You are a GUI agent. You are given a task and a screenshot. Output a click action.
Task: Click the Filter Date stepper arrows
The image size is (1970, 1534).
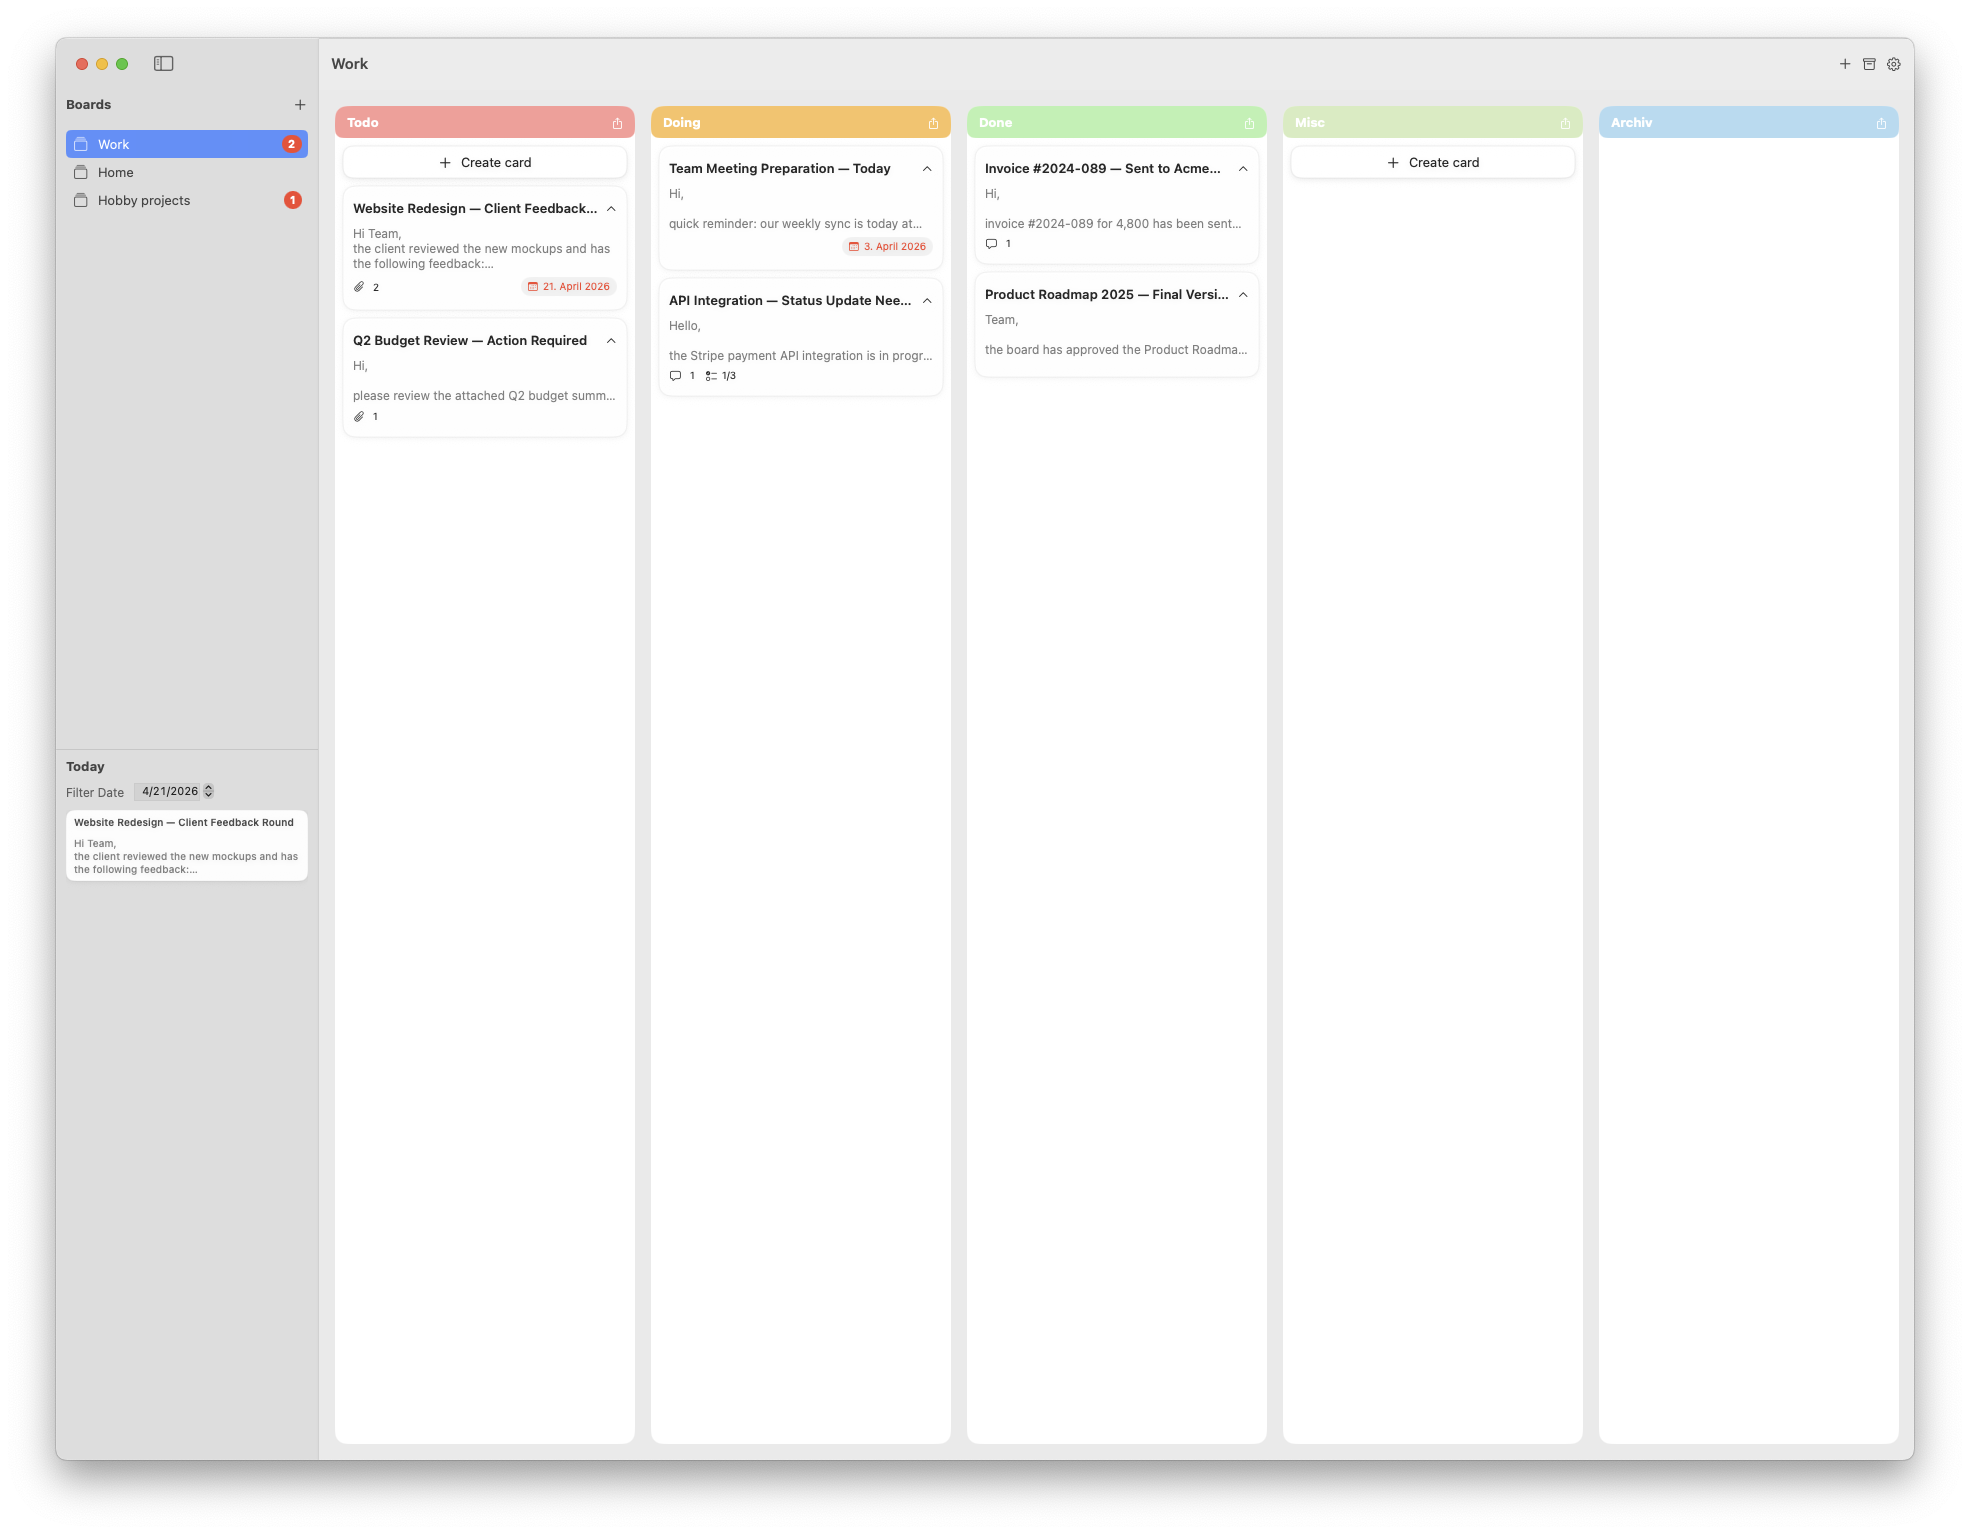click(x=209, y=791)
